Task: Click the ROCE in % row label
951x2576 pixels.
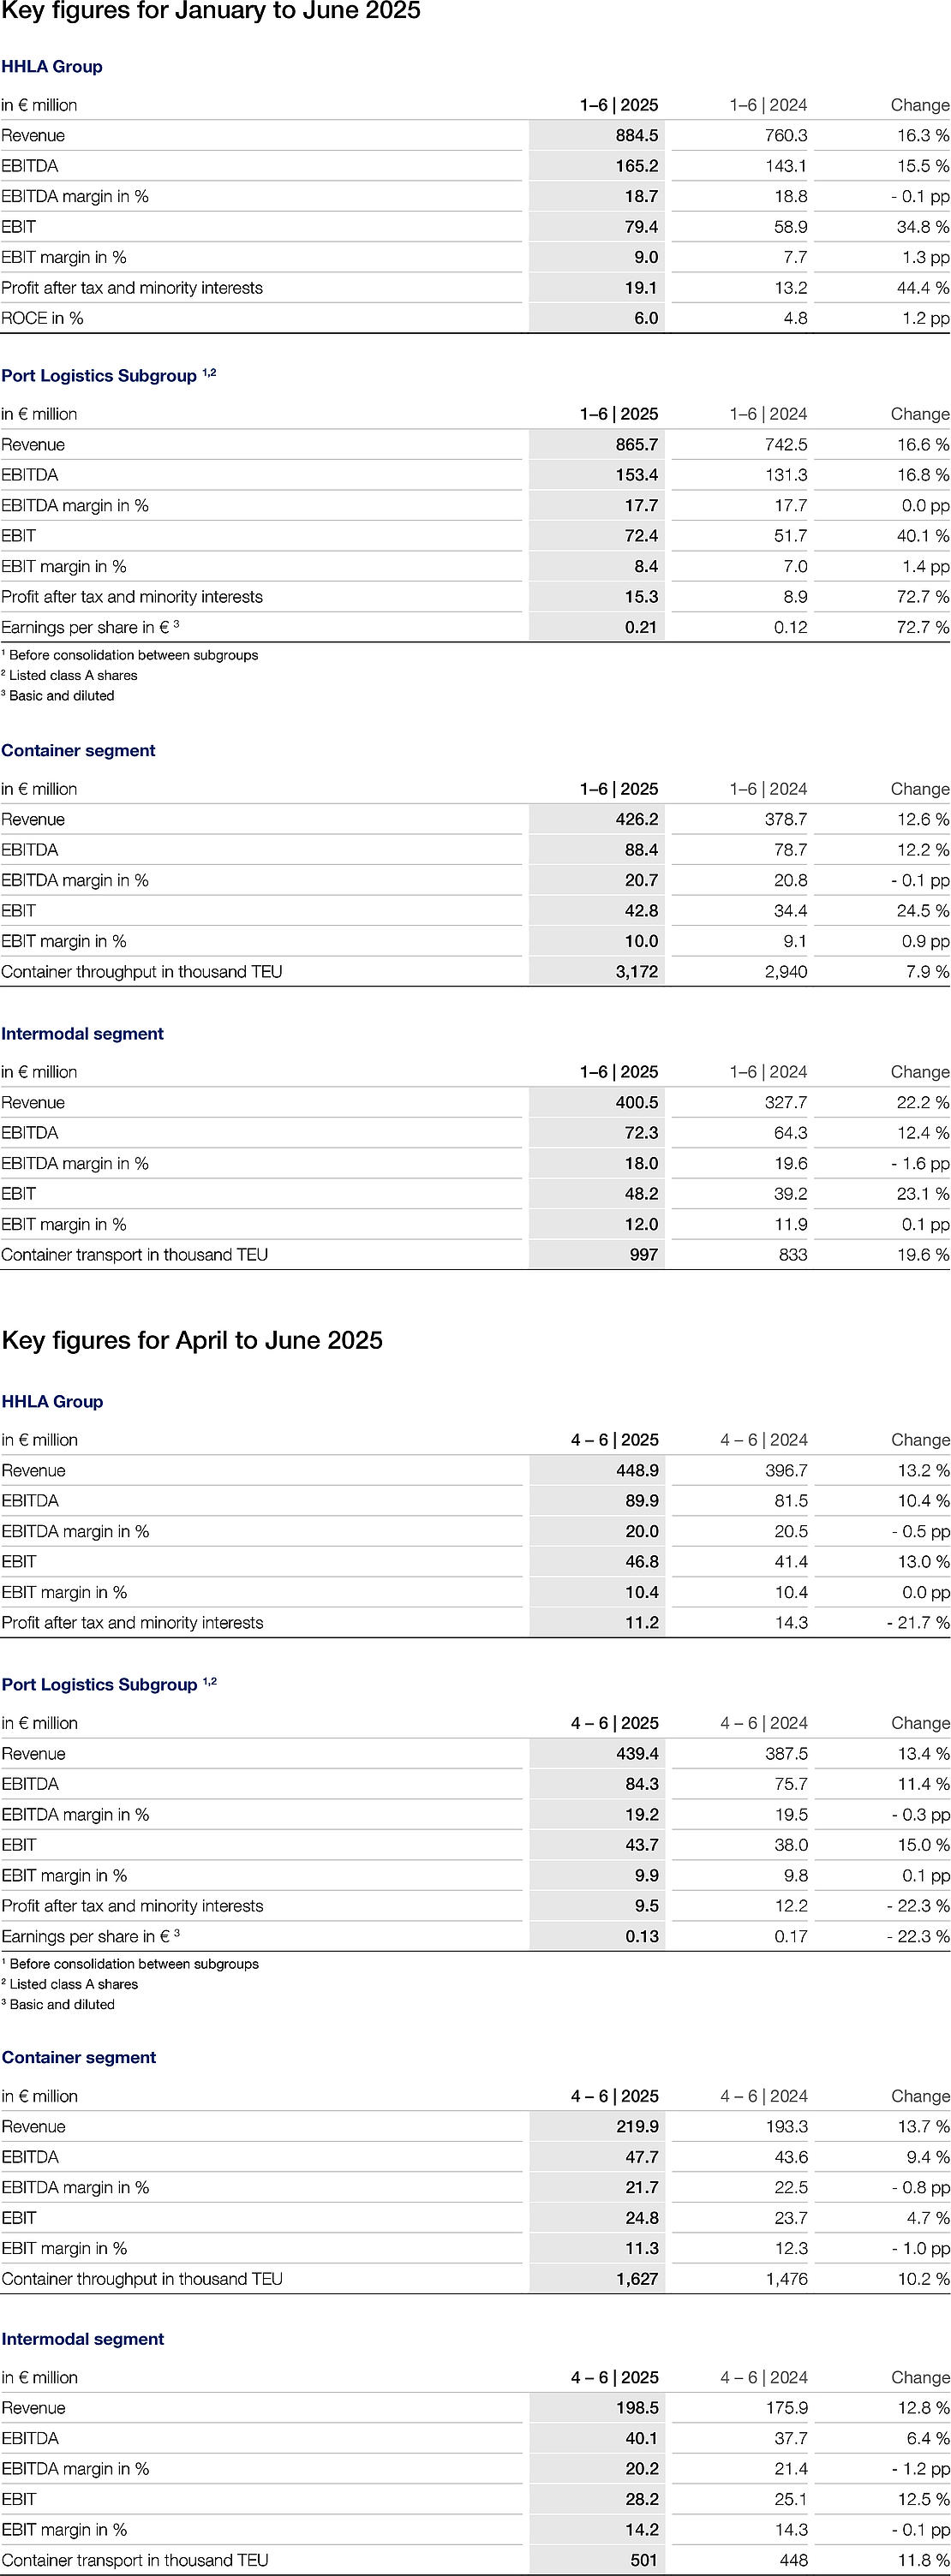Action: pyautogui.click(x=42, y=319)
